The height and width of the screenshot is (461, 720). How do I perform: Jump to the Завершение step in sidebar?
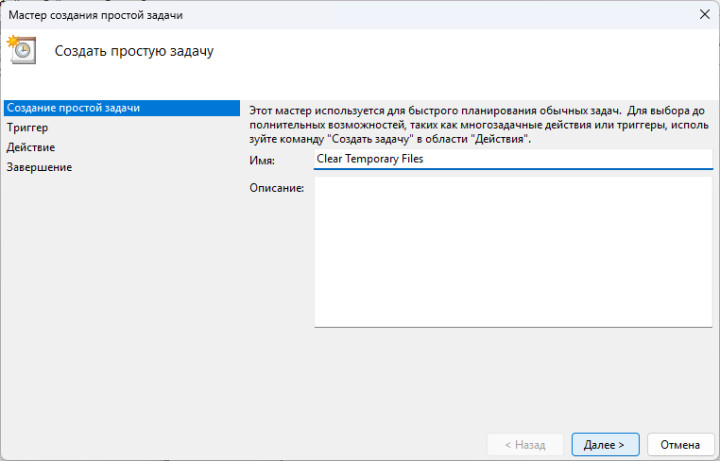coord(39,167)
